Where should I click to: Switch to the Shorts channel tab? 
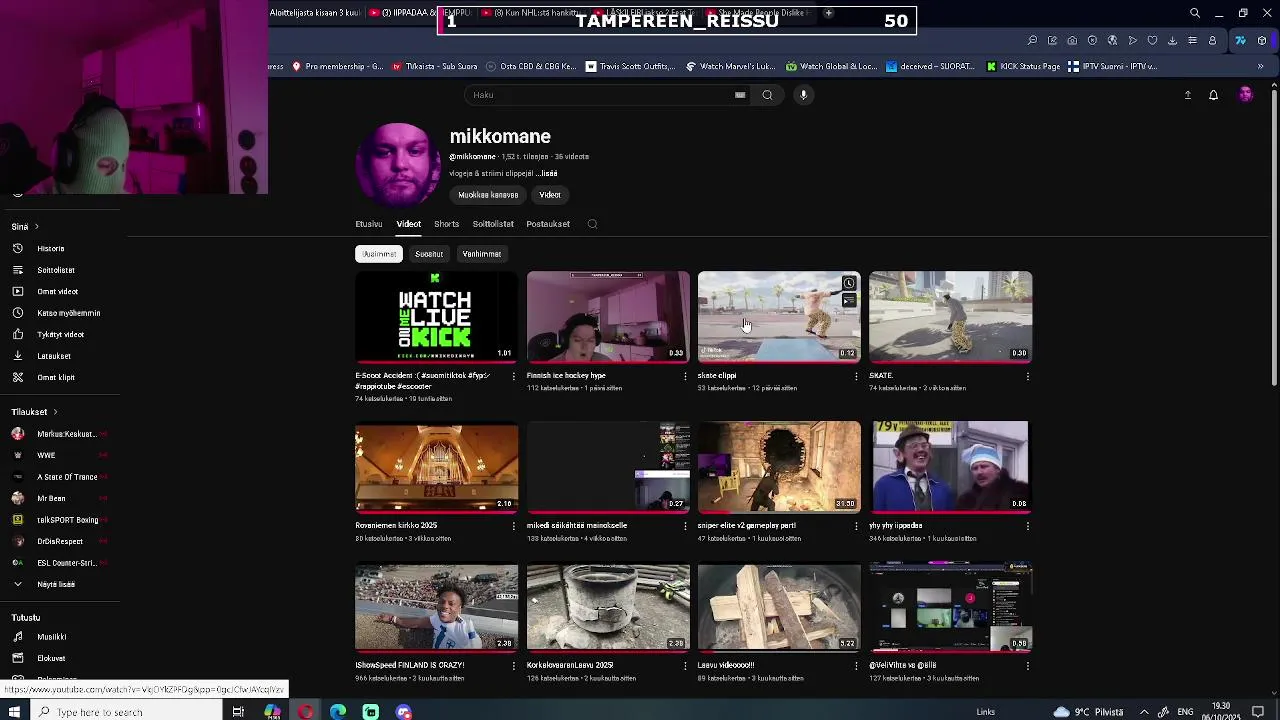click(446, 224)
